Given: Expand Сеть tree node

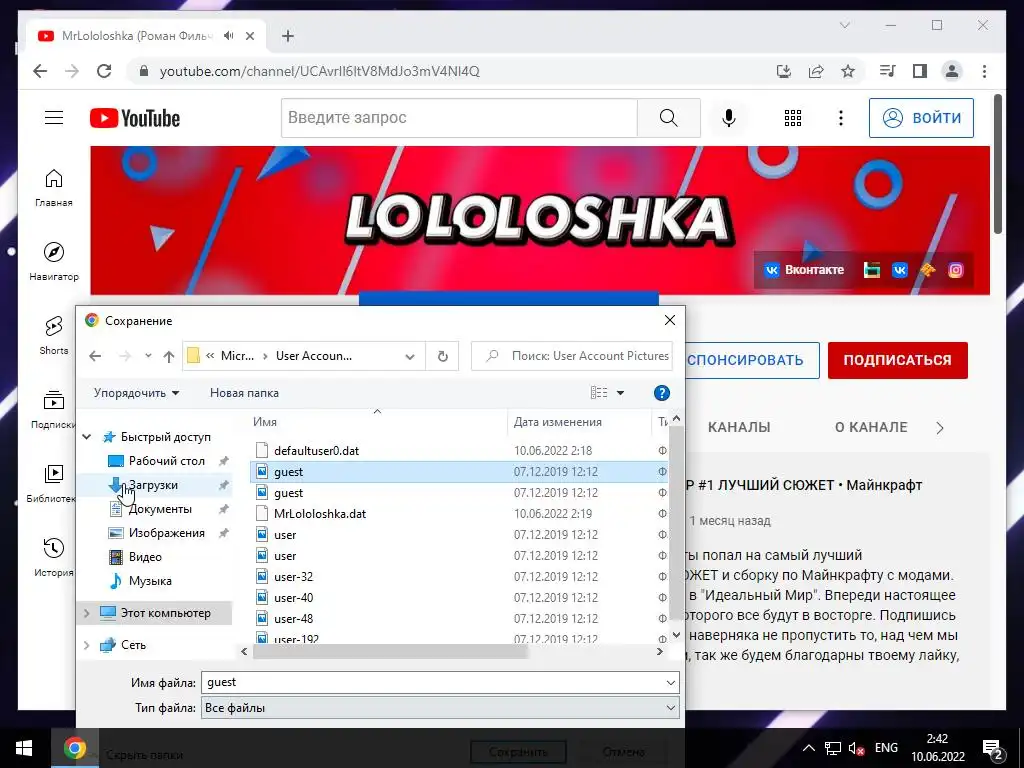Looking at the screenshot, I should (86, 645).
